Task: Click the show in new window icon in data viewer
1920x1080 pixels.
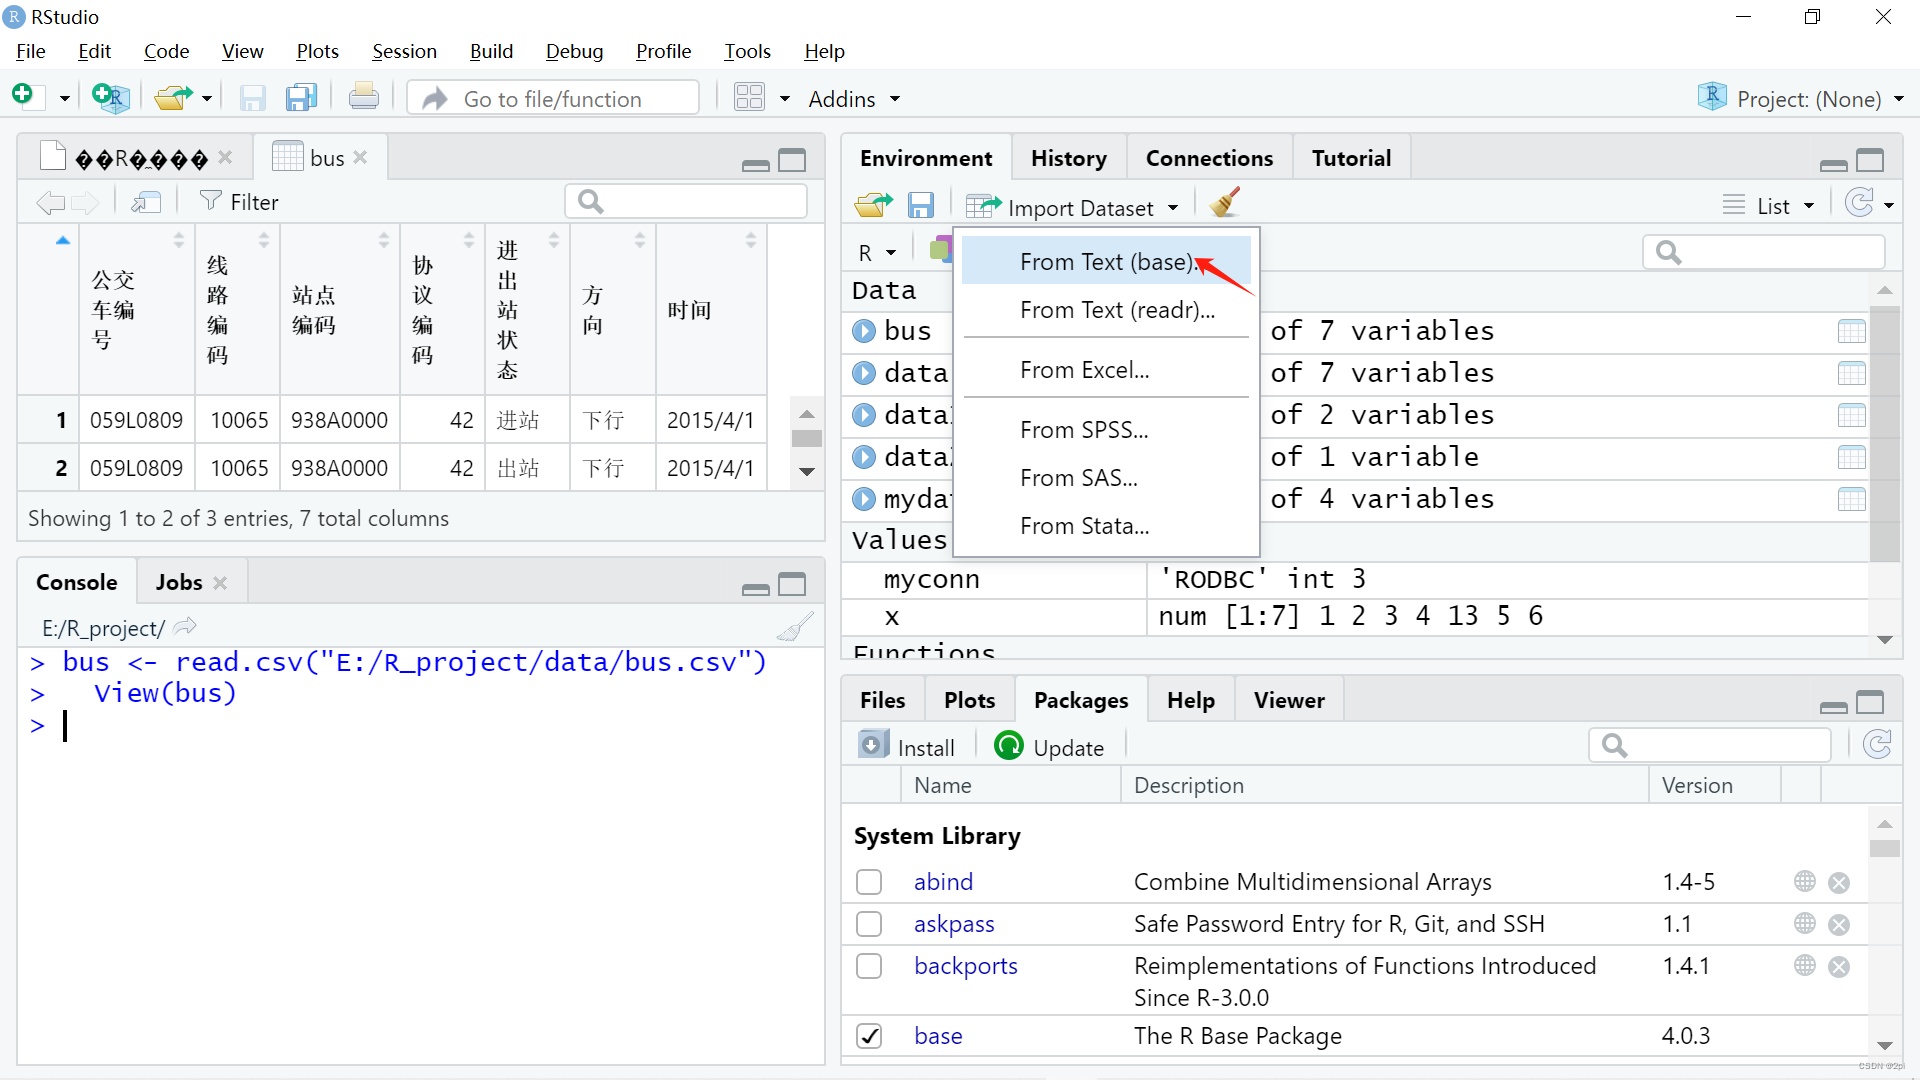Action: [147, 202]
